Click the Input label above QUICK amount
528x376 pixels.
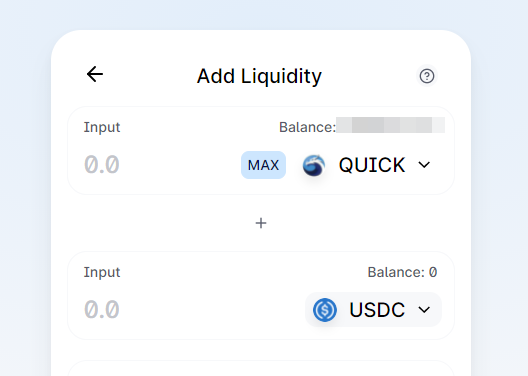tap(102, 127)
